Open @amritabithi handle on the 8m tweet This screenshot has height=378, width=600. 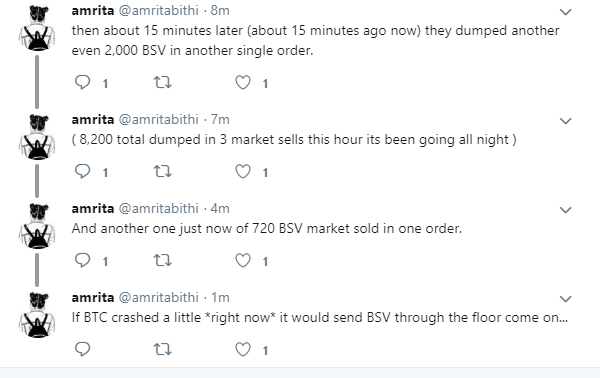click(x=158, y=10)
